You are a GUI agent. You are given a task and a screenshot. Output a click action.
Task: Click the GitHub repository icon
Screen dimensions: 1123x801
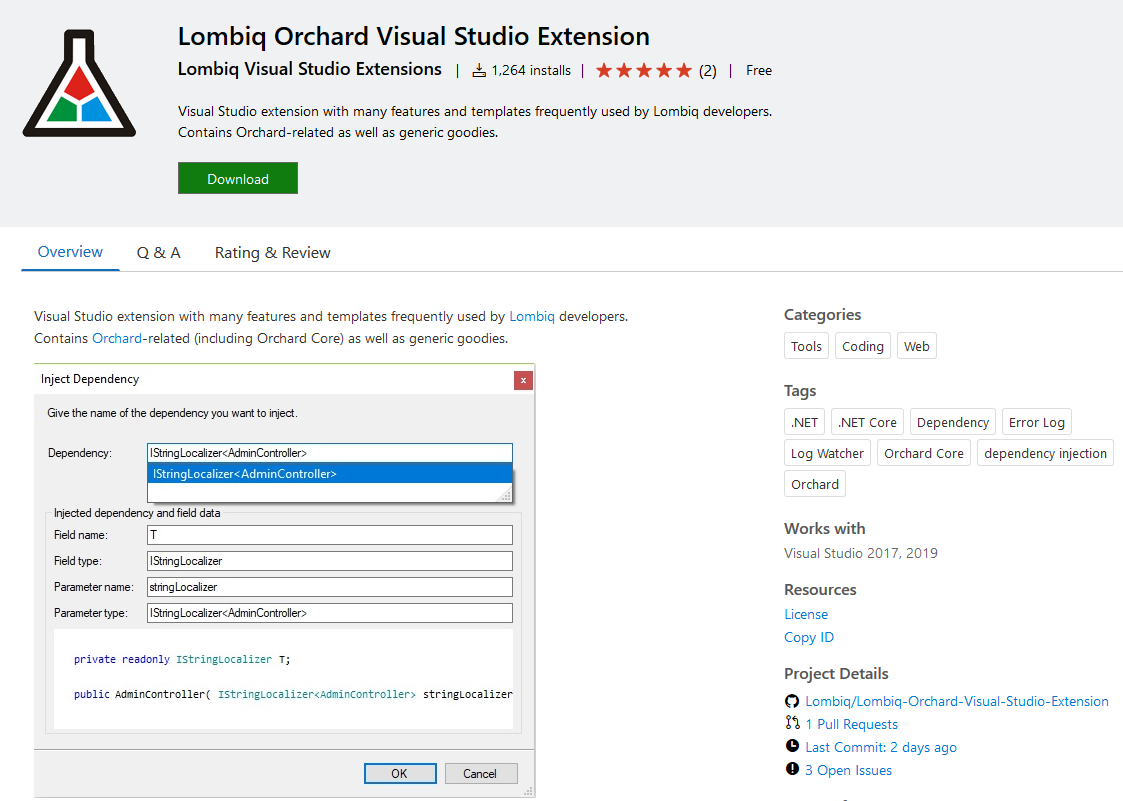pyautogui.click(x=792, y=701)
